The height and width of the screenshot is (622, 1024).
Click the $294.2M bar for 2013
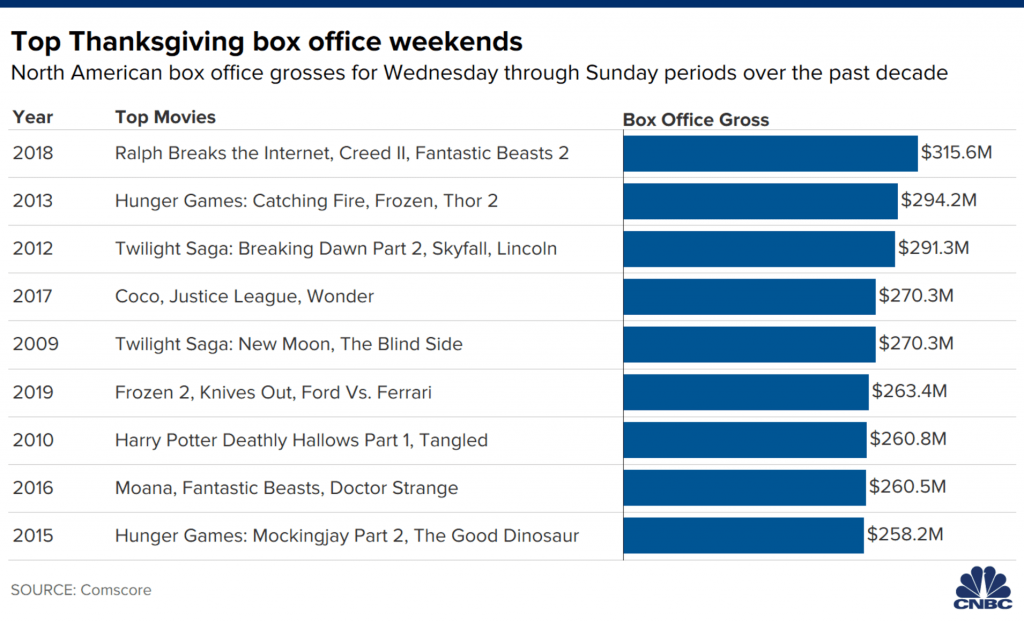pyautogui.click(x=761, y=201)
